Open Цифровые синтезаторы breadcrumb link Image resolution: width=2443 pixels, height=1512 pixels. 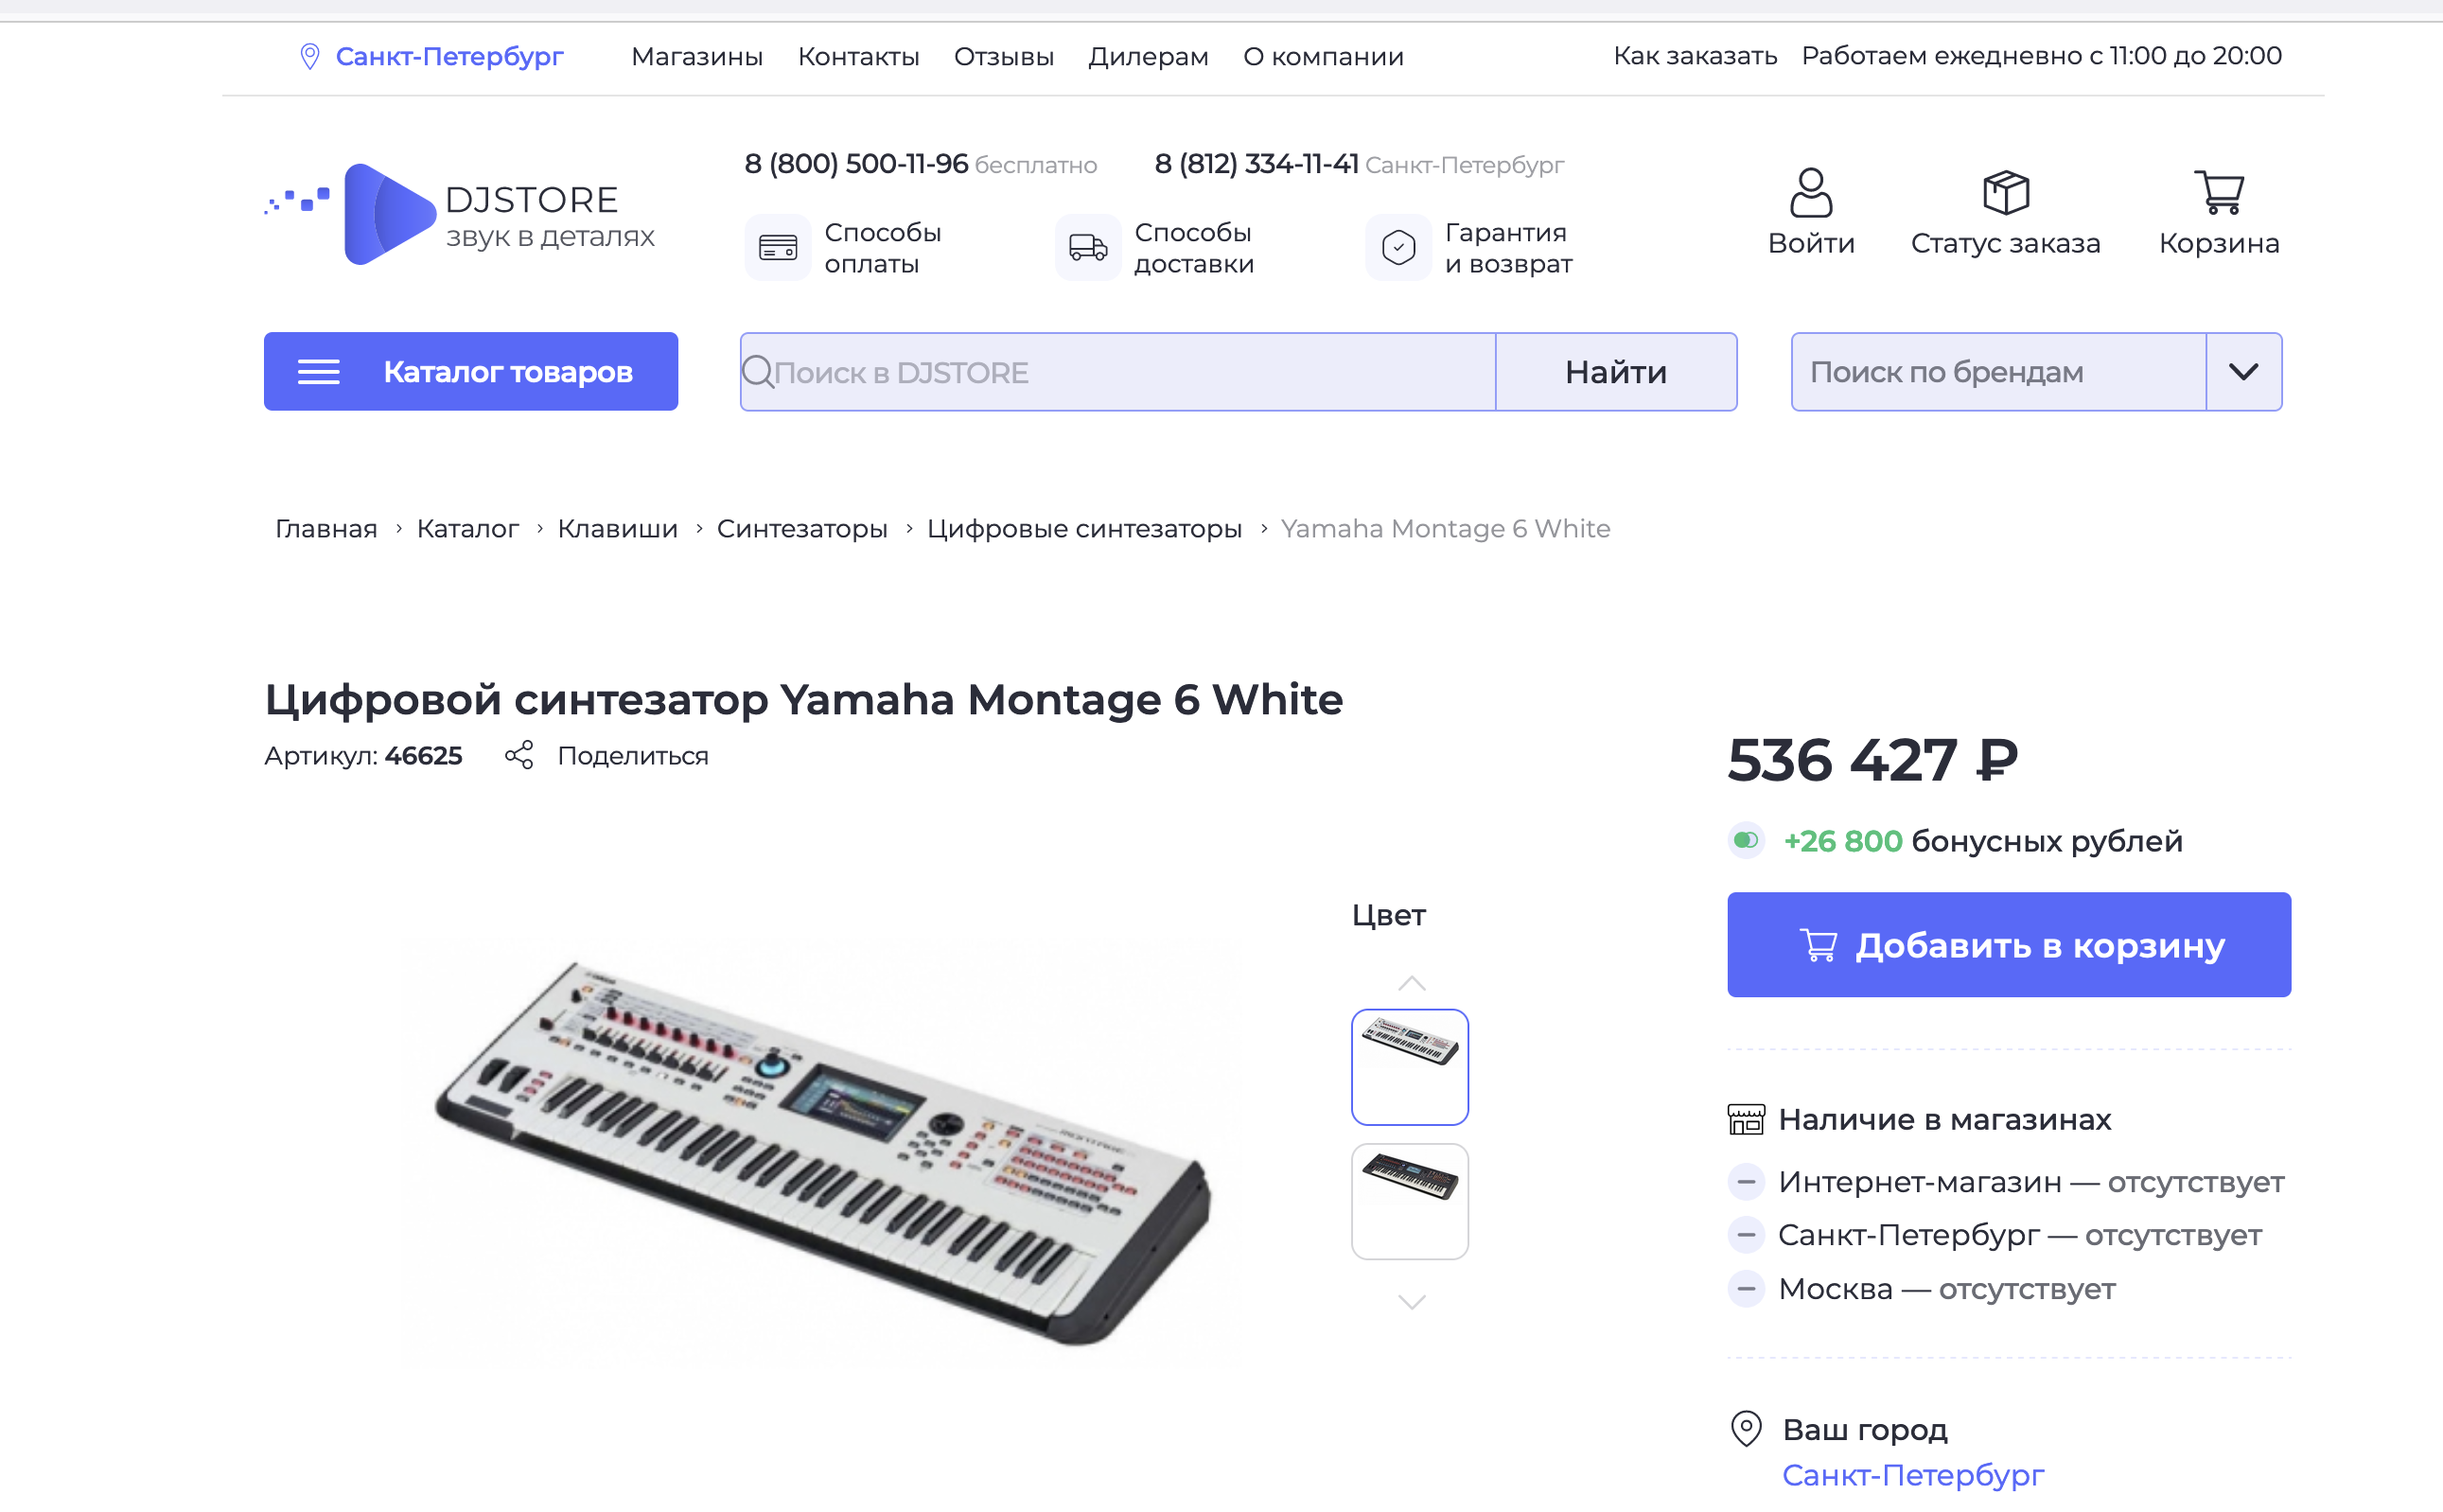1084,529
